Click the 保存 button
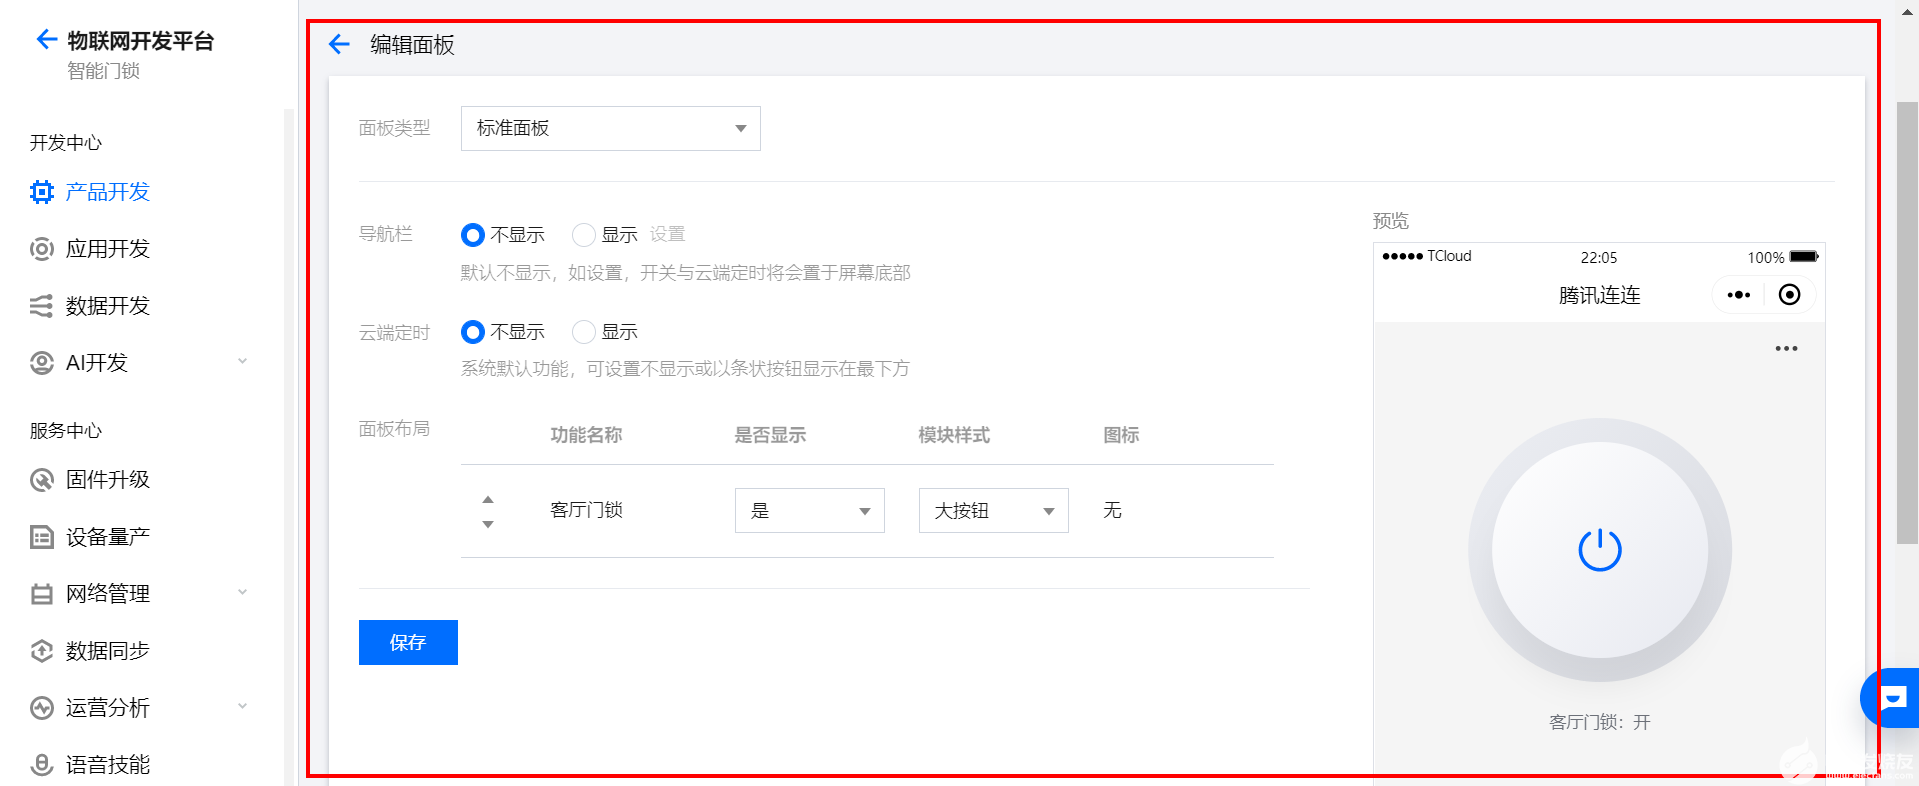The width and height of the screenshot is (1919, 786). tap(408, 642)
